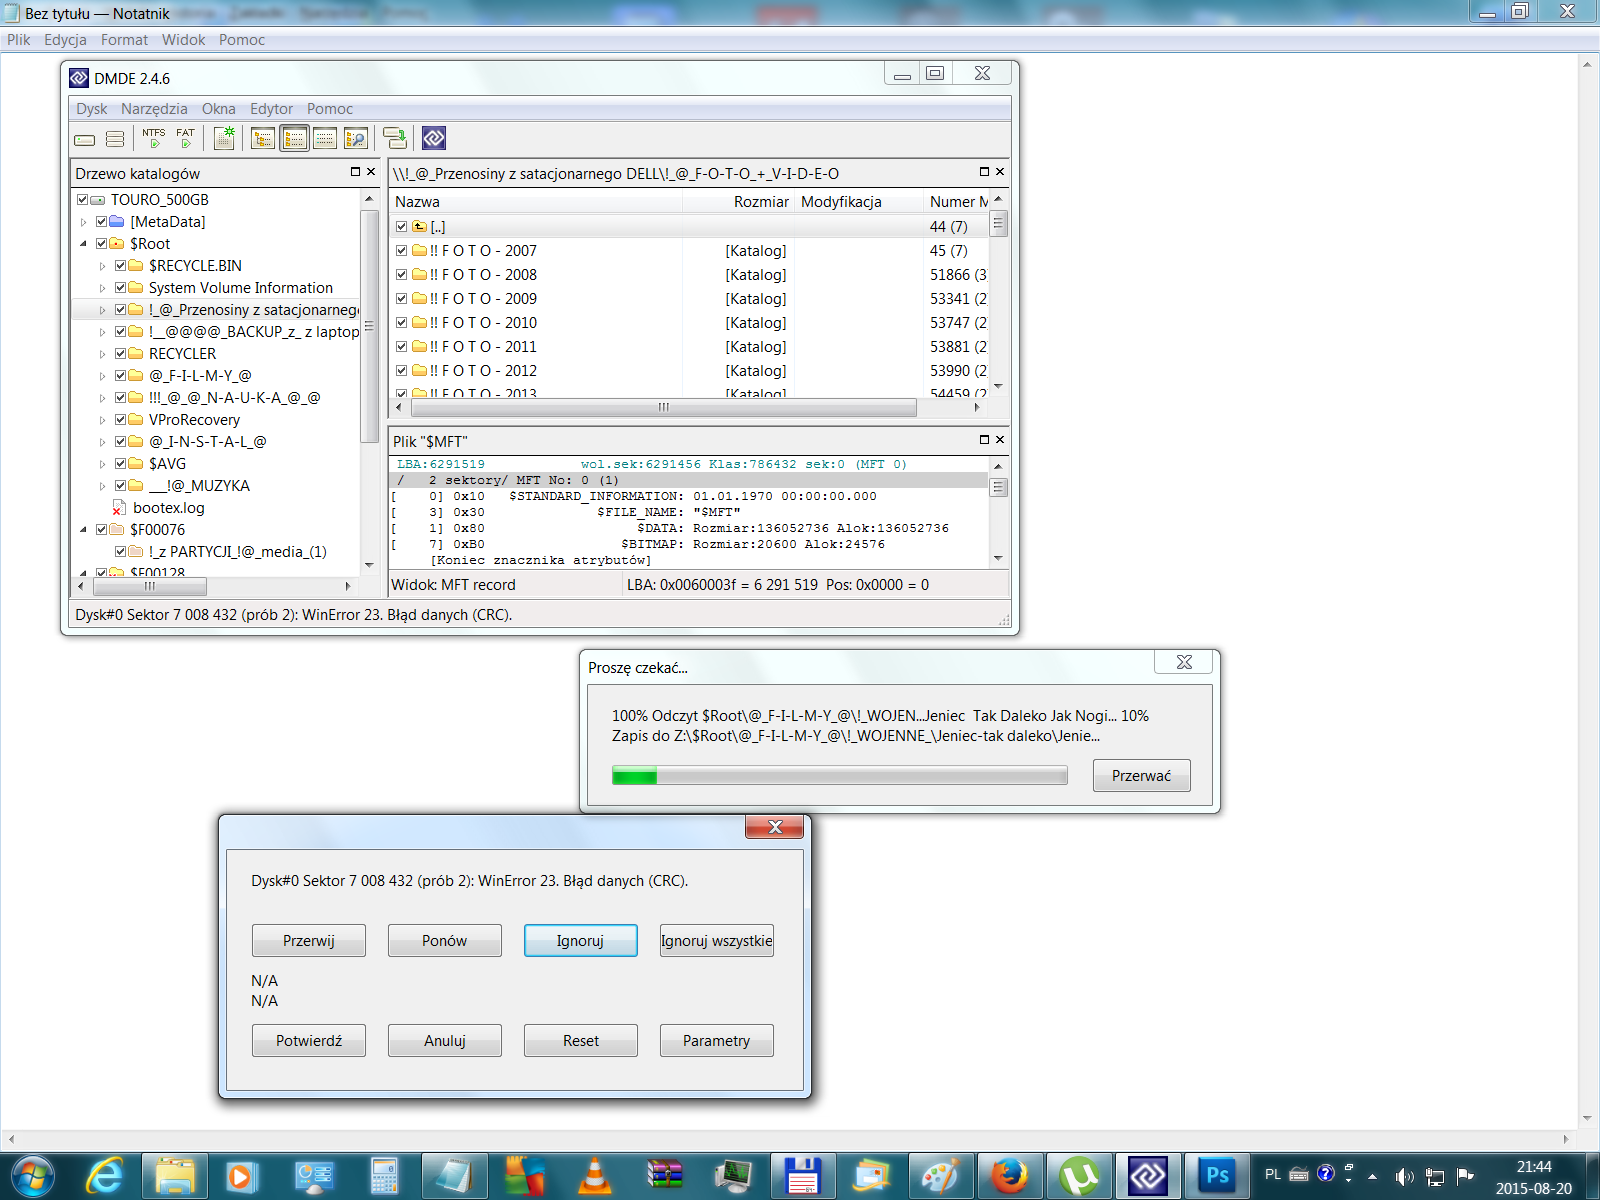Click the Parametry button
This screenshot has width=1600, height=1200.
pyautogui.click(x=717, y=1041)
